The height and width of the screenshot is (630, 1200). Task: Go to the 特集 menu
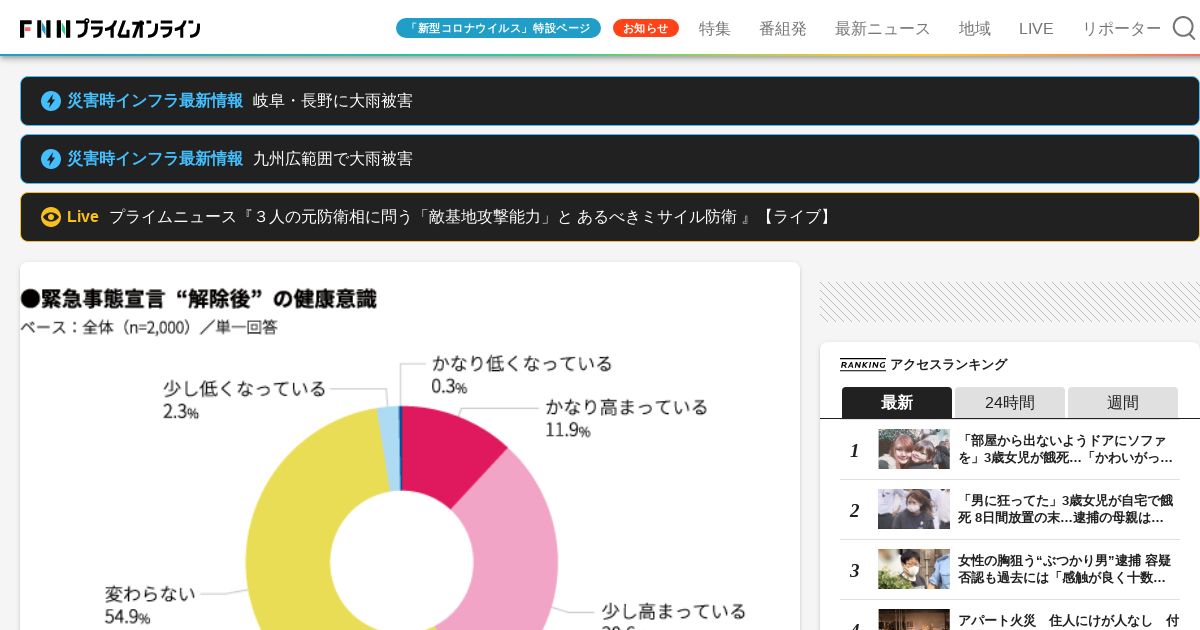pos(715,28)
